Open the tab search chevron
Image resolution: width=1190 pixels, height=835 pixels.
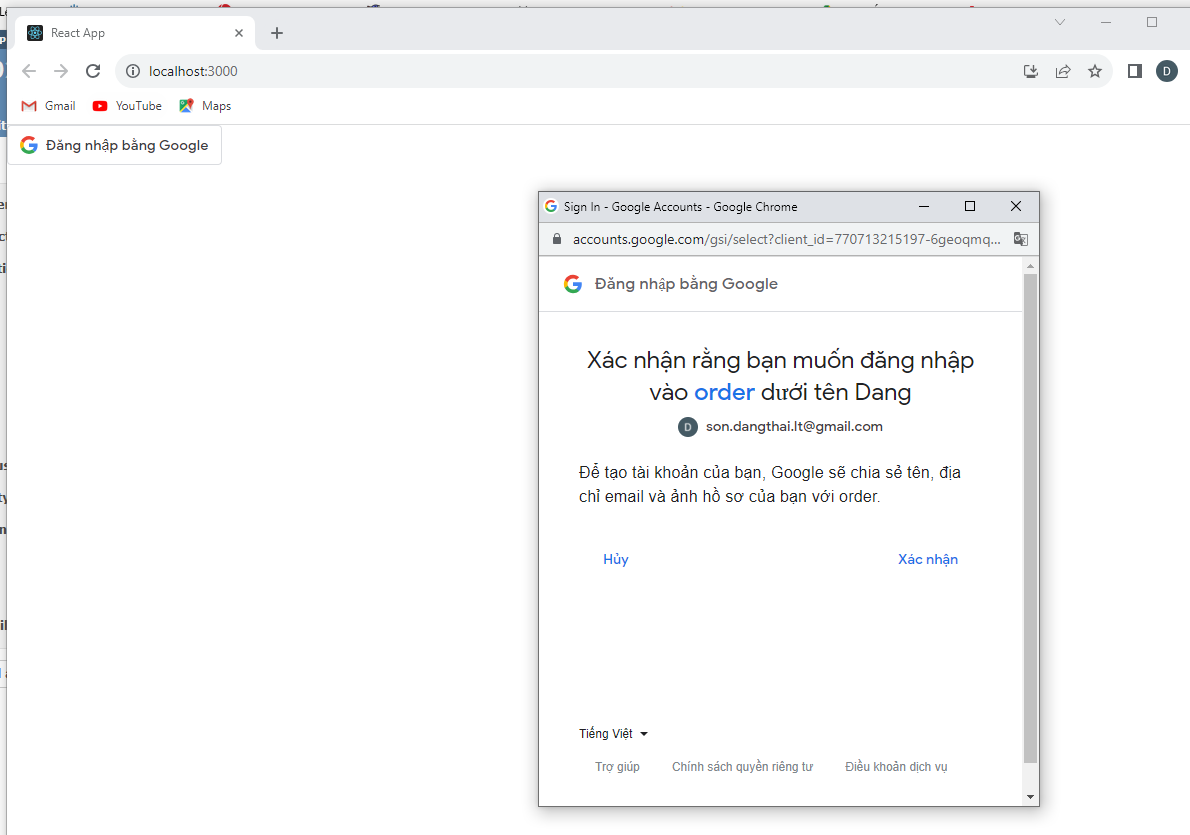pyautogui.click(x=1060, y=22)
